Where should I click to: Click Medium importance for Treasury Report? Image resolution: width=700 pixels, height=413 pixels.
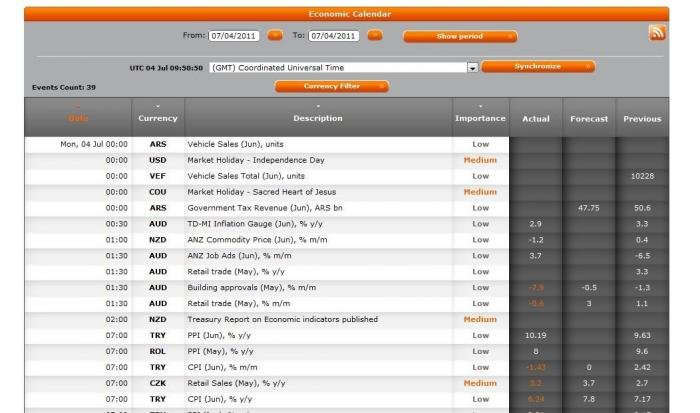click(x=480, y=320)
